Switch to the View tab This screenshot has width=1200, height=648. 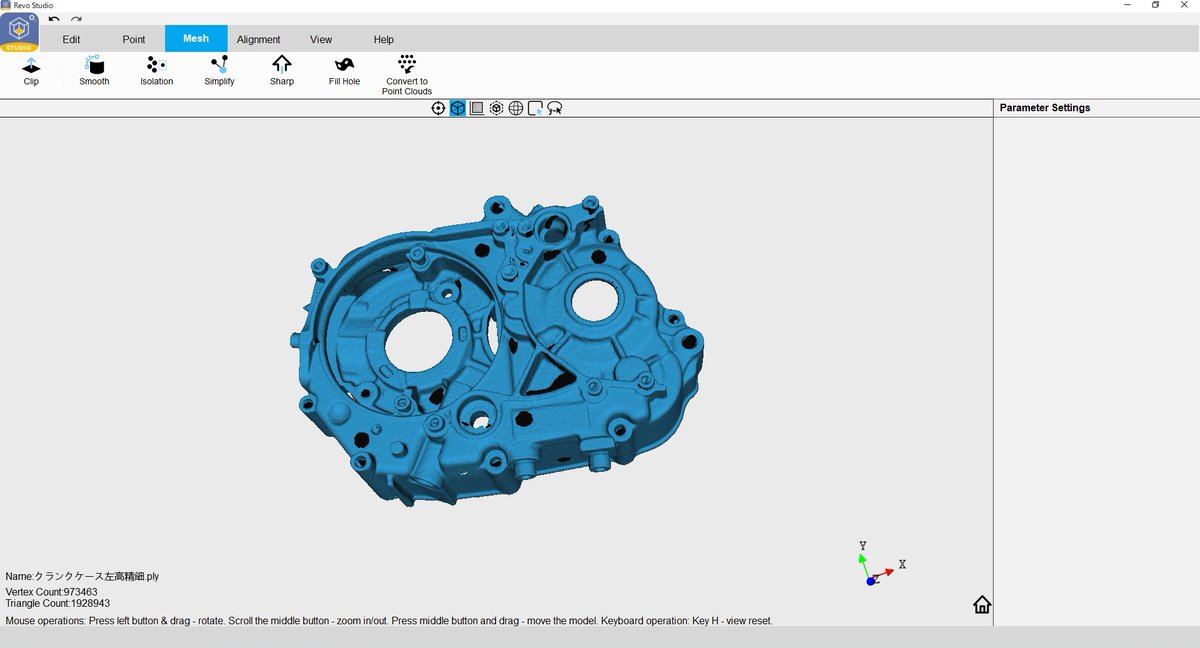click(x=321, y=39)
